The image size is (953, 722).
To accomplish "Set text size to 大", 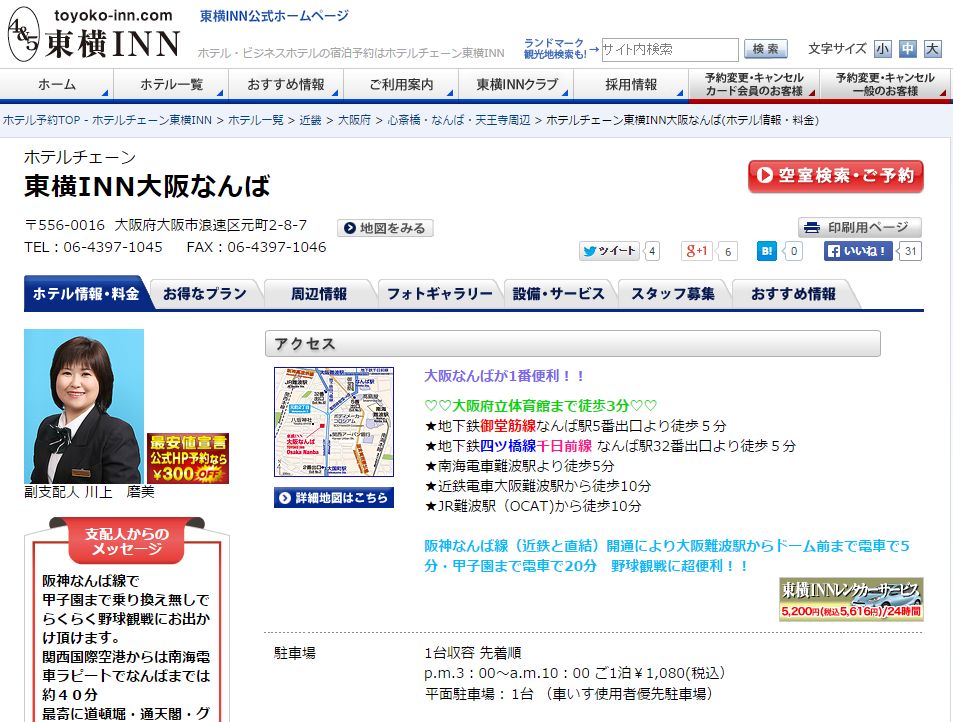I will 932,49.
